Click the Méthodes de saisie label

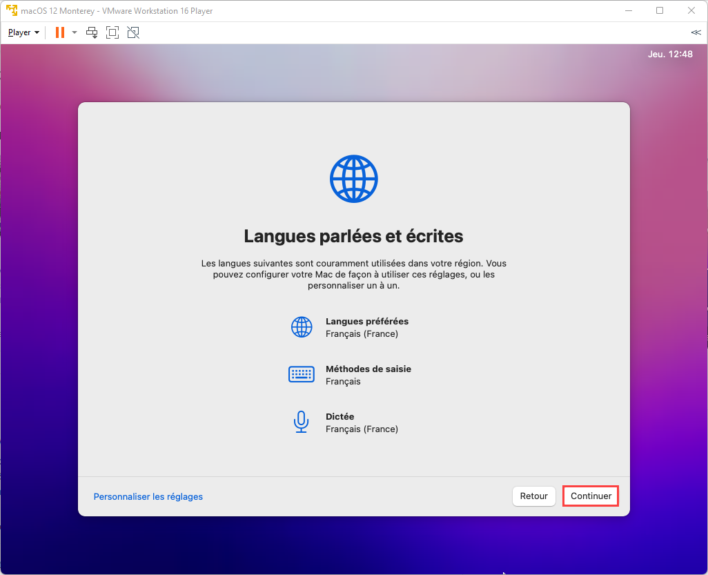tap(368, 369)
